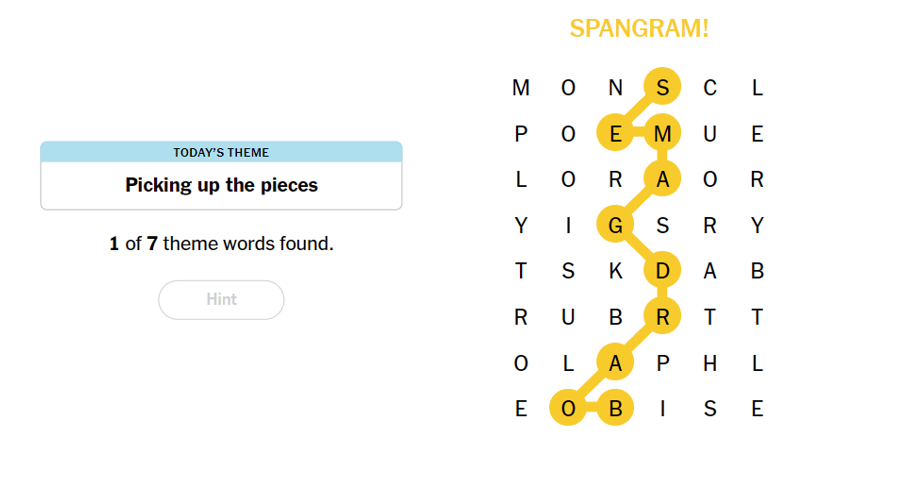
Task: Tap the highlighted yellow D circle
Action: click(x=662, y=271)
